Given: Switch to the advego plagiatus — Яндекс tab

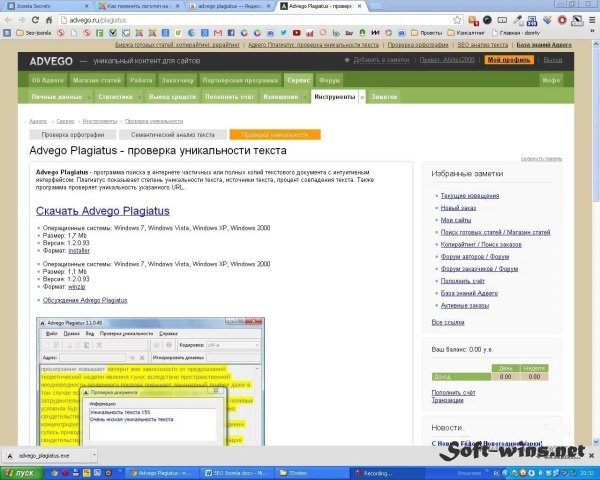Looking at the screenshot, I should pos(230,6).
